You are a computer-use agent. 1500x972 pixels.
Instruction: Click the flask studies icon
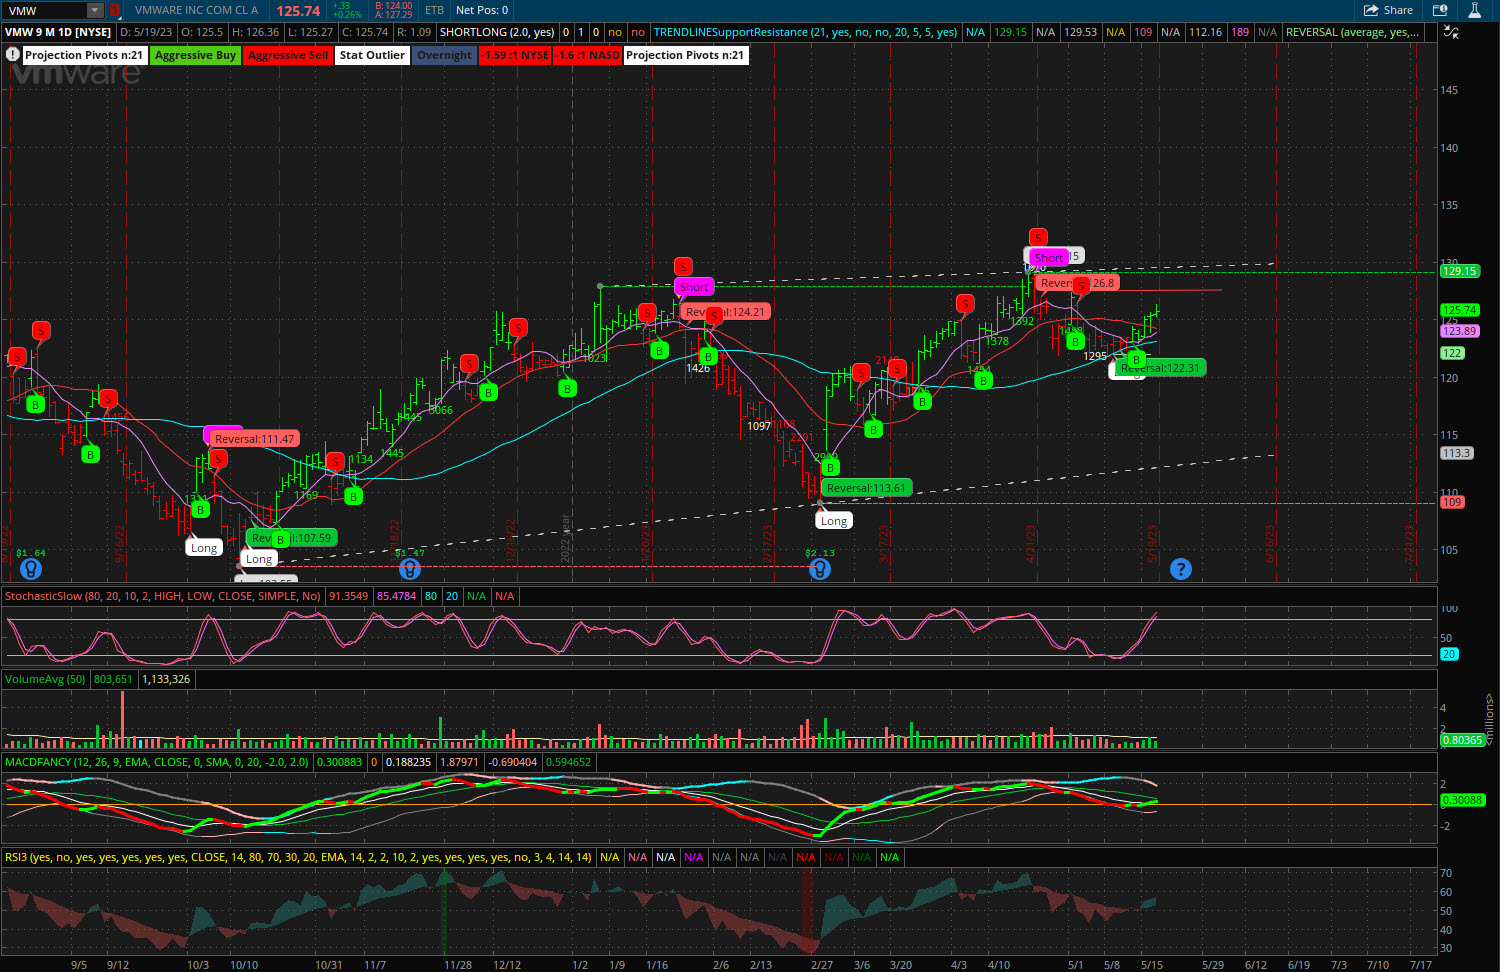tap(1475, 10)
